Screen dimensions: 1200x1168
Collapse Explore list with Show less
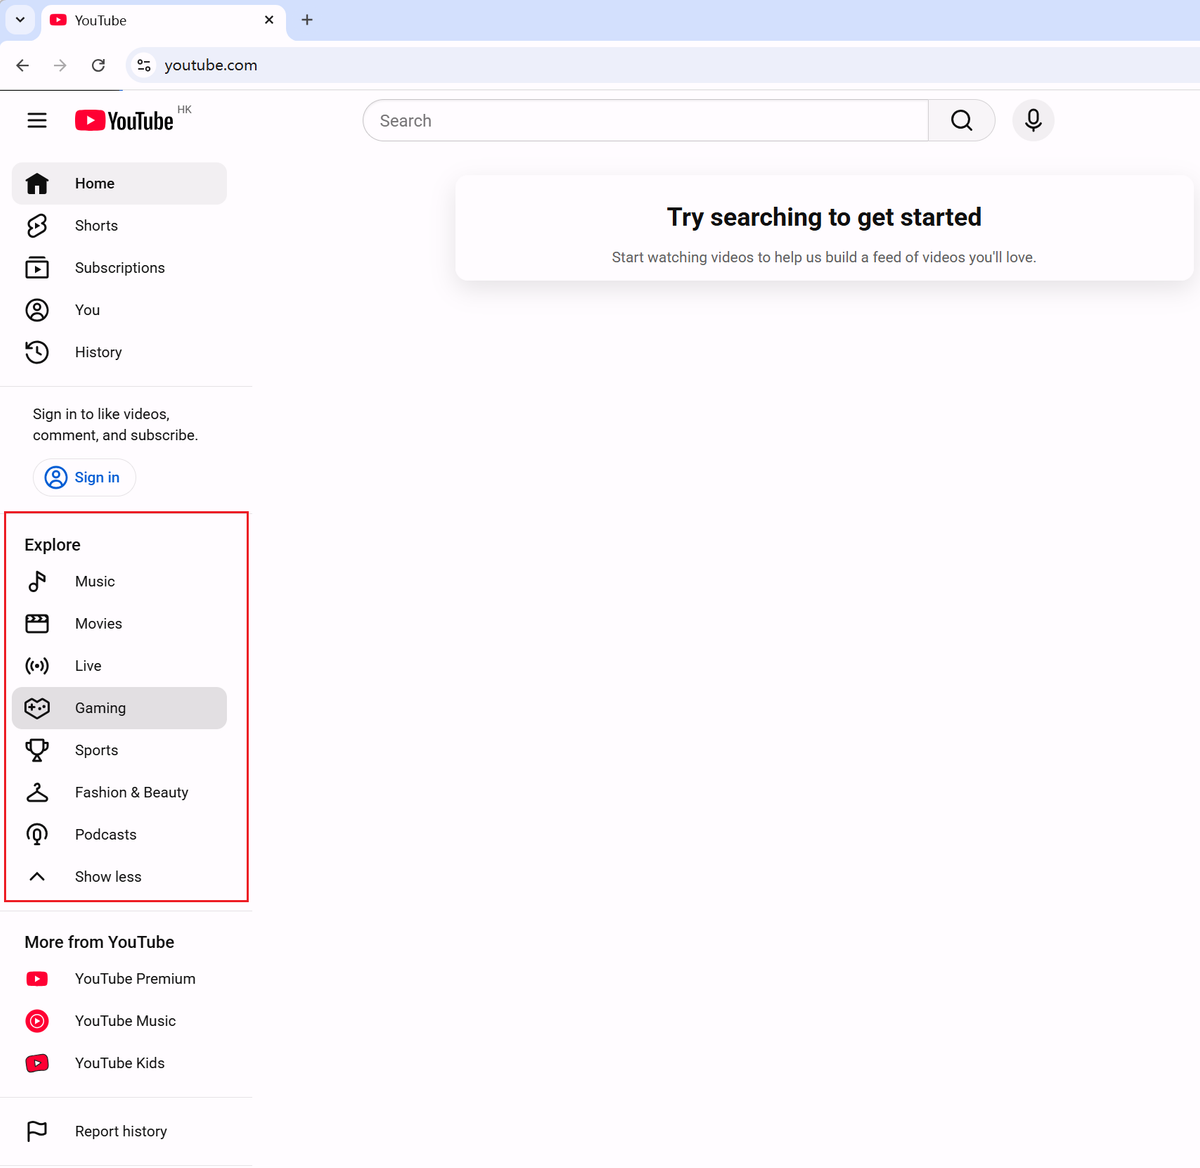click(x=119, y=877)
